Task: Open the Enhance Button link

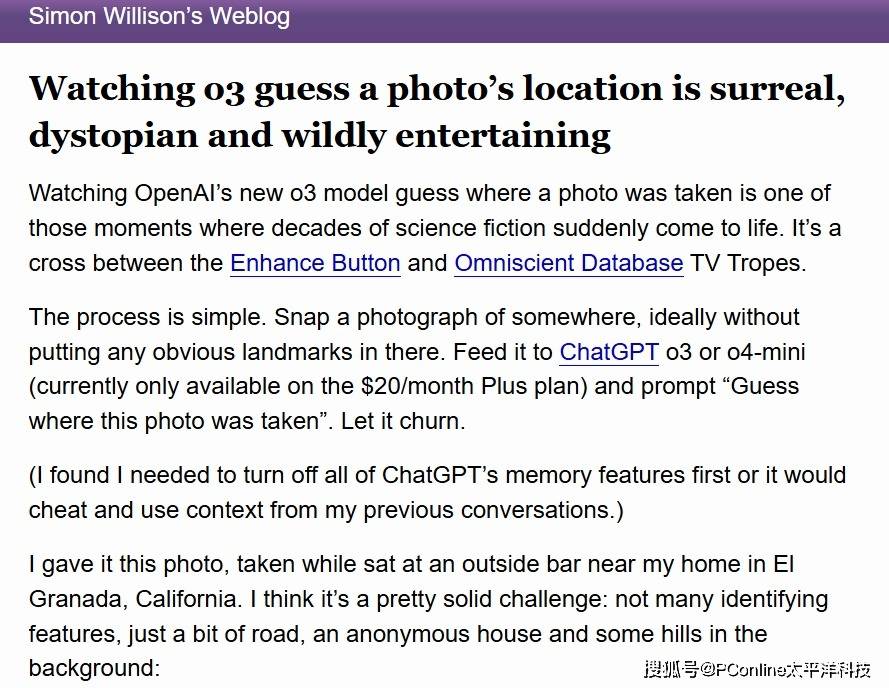Action: [315, 263]
